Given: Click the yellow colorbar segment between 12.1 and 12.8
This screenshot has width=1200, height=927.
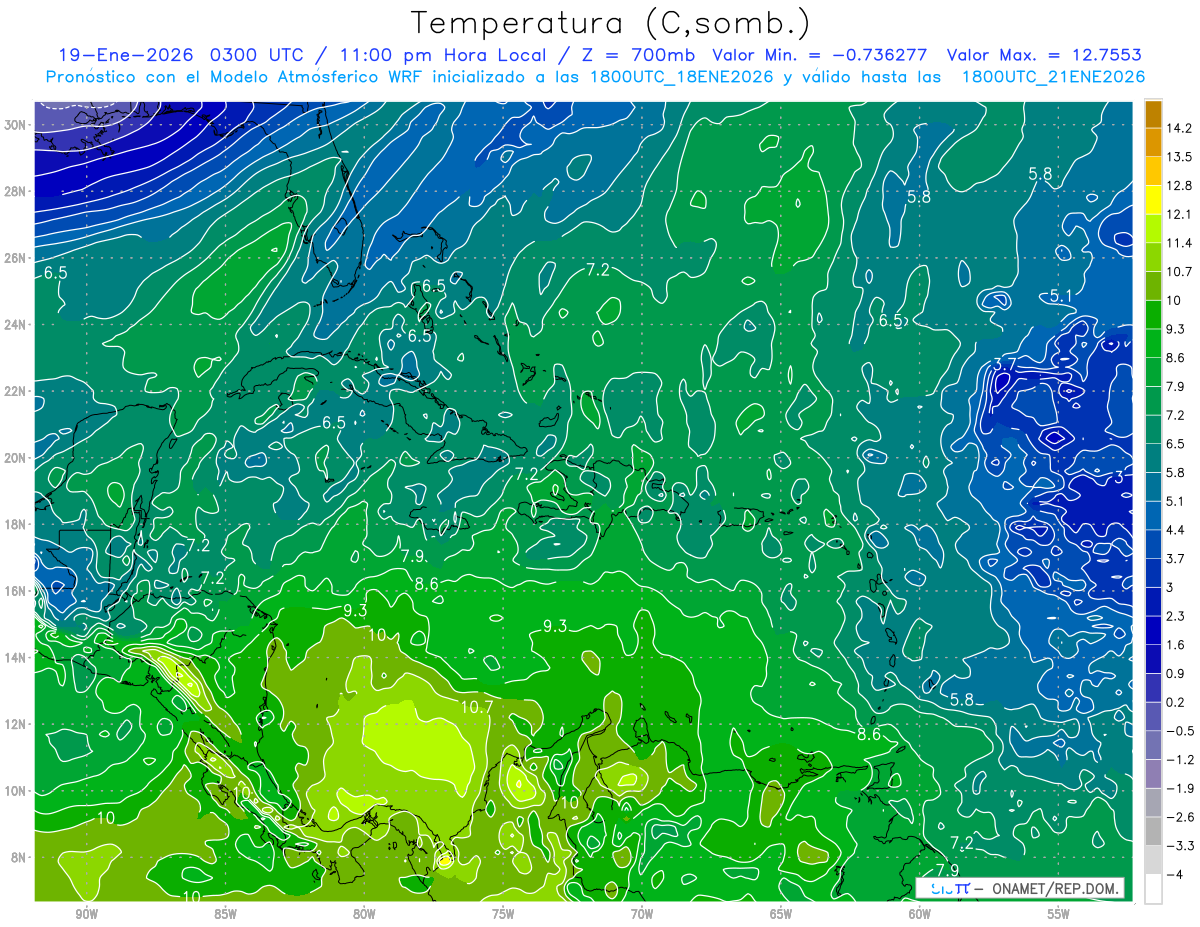Looking at the screenshot, I should [1153, 200].
